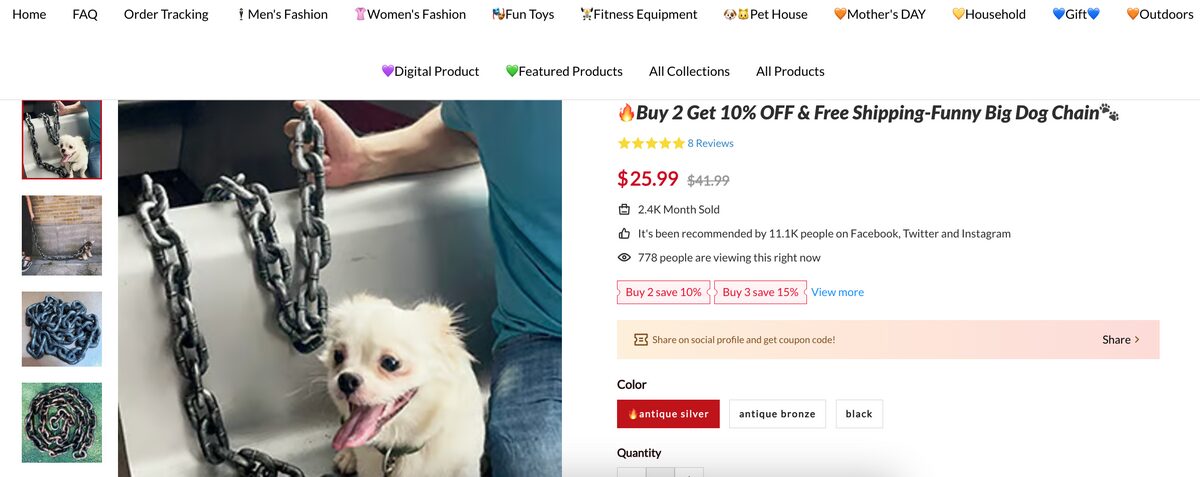Select the antique bronze color option
This screenshot has width=1200, height=477.
tap(777, 414)
